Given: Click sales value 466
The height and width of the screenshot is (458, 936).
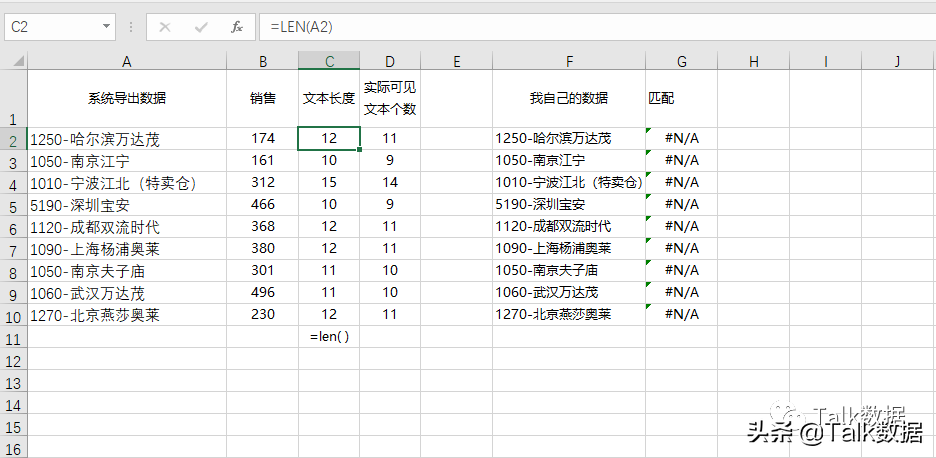Looking at the screenshot, I should coord(263,205).
